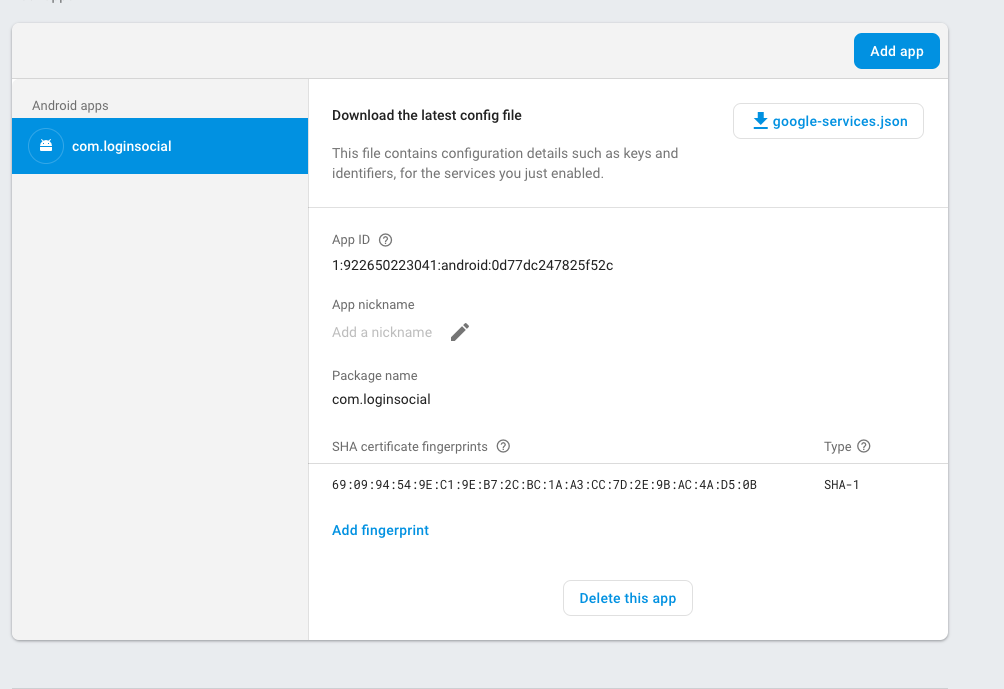Click Download the latest config file heading
This screenshot has width=1004, height=689.
[x=427, y=115]
